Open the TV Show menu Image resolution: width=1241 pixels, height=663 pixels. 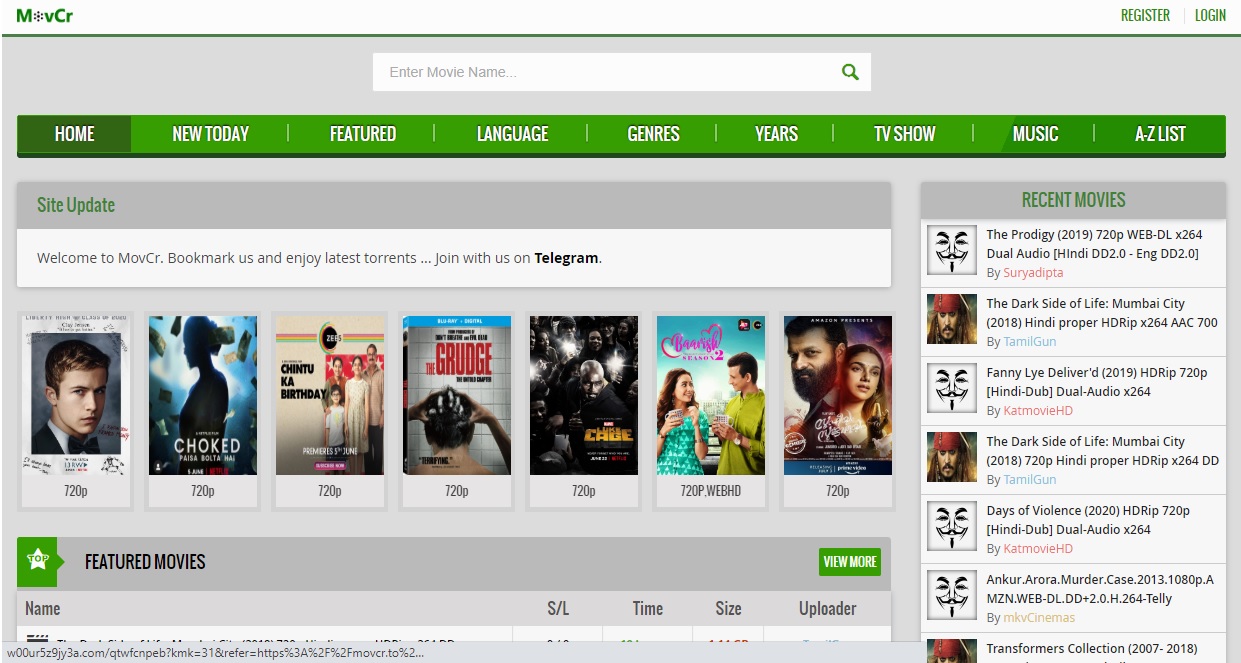click(904, 134)
